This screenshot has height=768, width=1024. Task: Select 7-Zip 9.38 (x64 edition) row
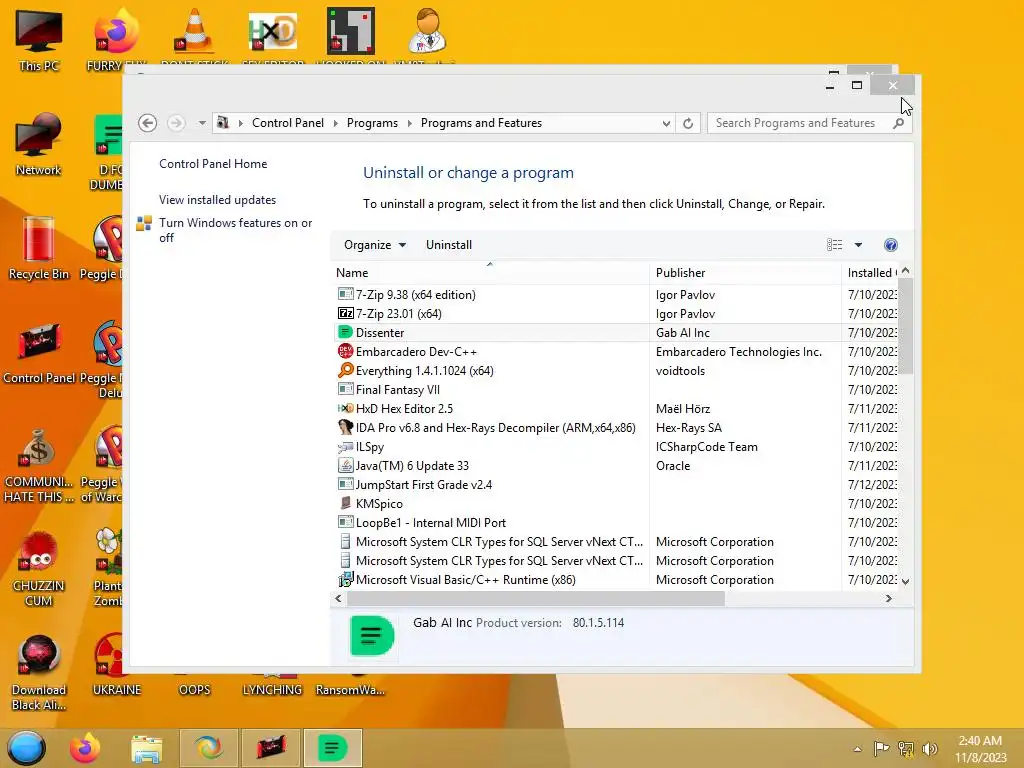tap(616, 295)
